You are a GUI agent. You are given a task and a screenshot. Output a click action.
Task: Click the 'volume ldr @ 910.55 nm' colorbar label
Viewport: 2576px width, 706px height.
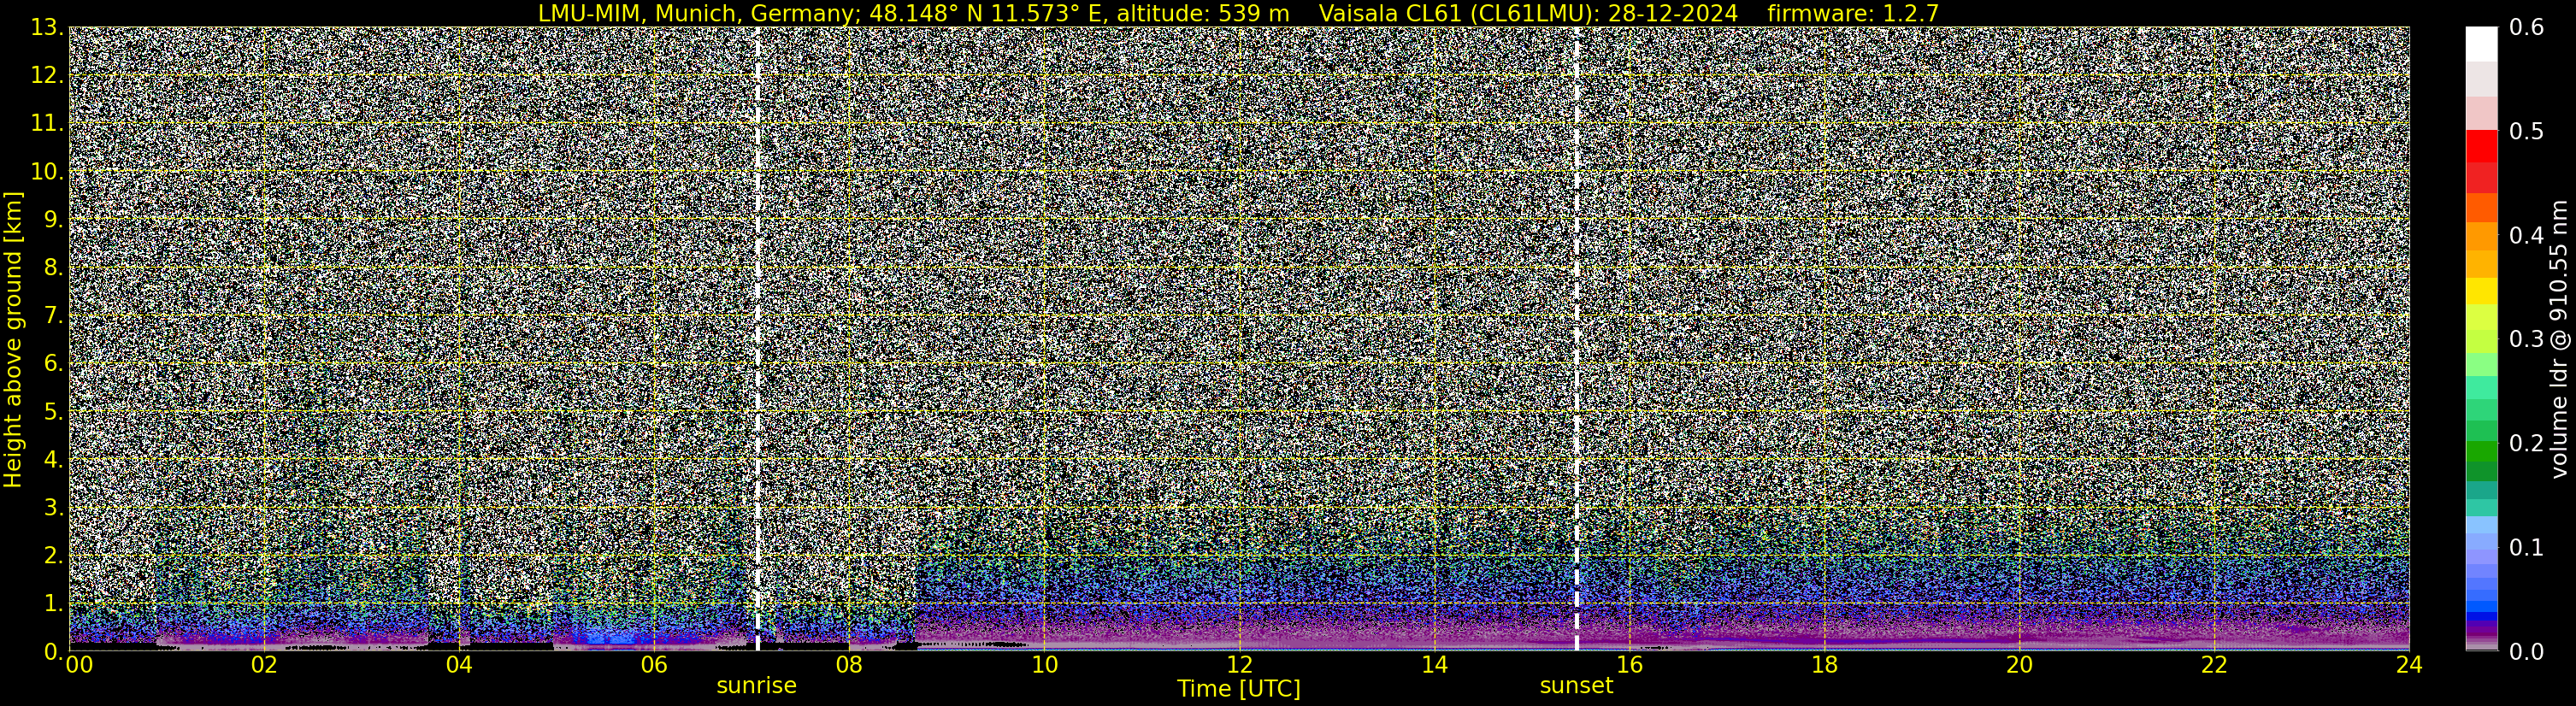tap(2559, 339)
